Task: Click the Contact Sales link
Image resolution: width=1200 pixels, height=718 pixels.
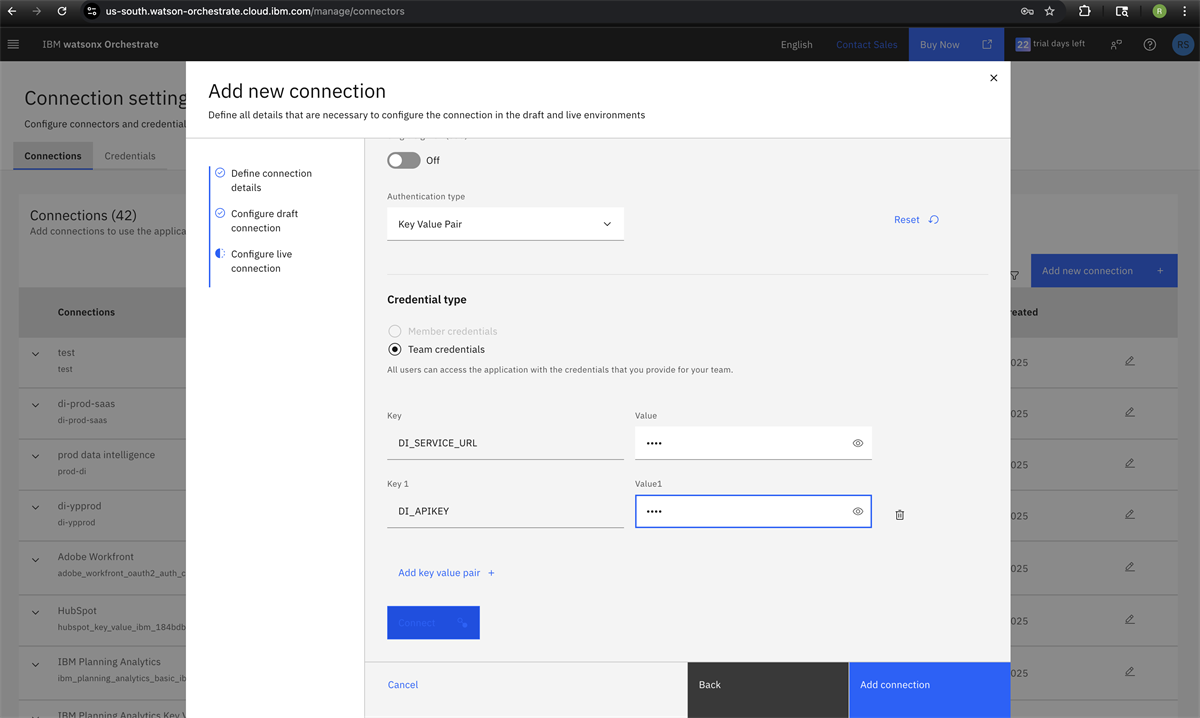Action: point(866,44)
